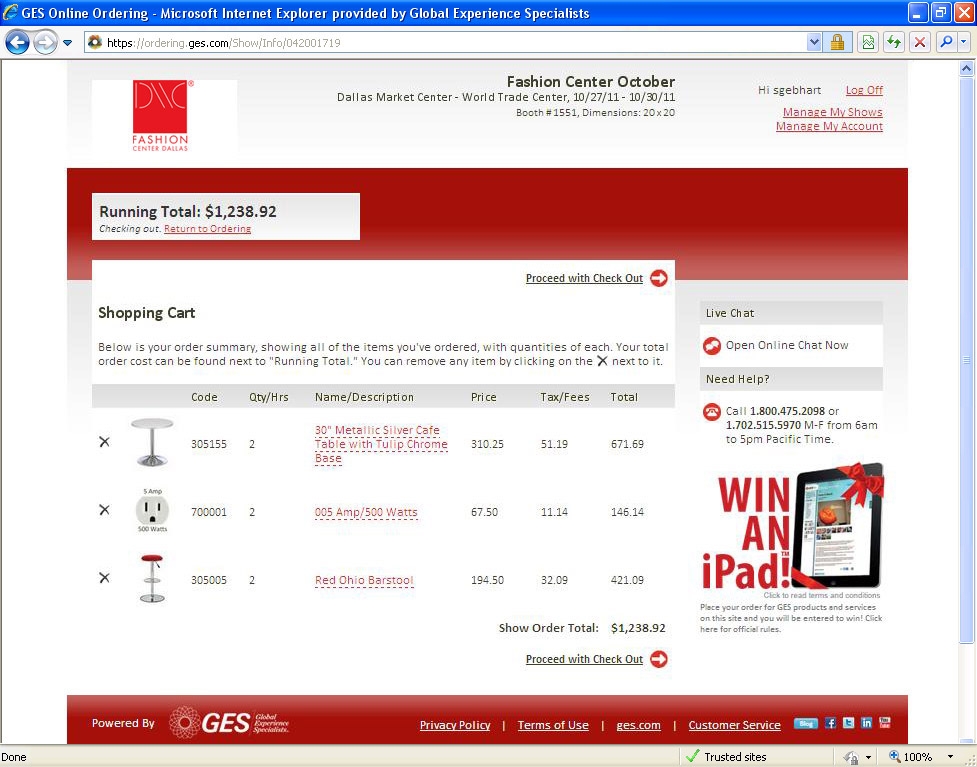Click the LinkedIn icon in footer

(866, 723)
